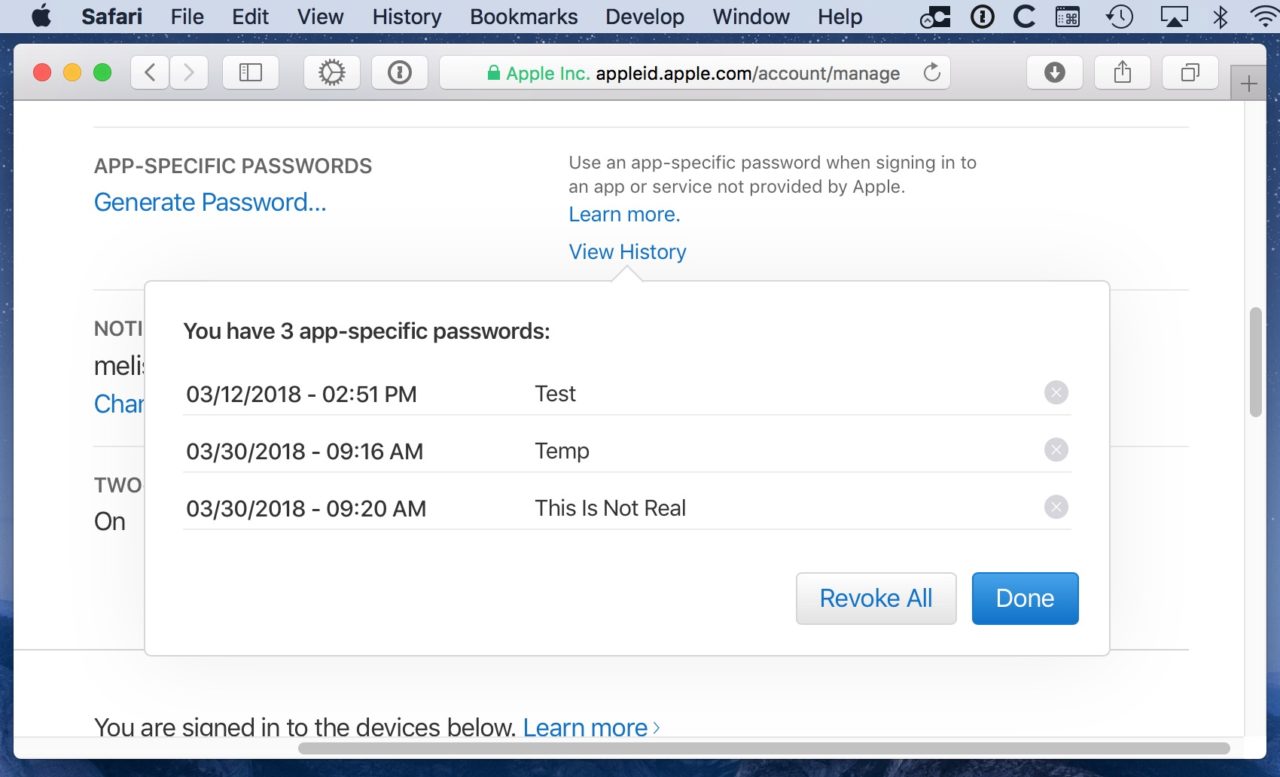Viewport: 1280px width, 777px height.
Task: Revoke the Temp password entry
Action: 1056,450
